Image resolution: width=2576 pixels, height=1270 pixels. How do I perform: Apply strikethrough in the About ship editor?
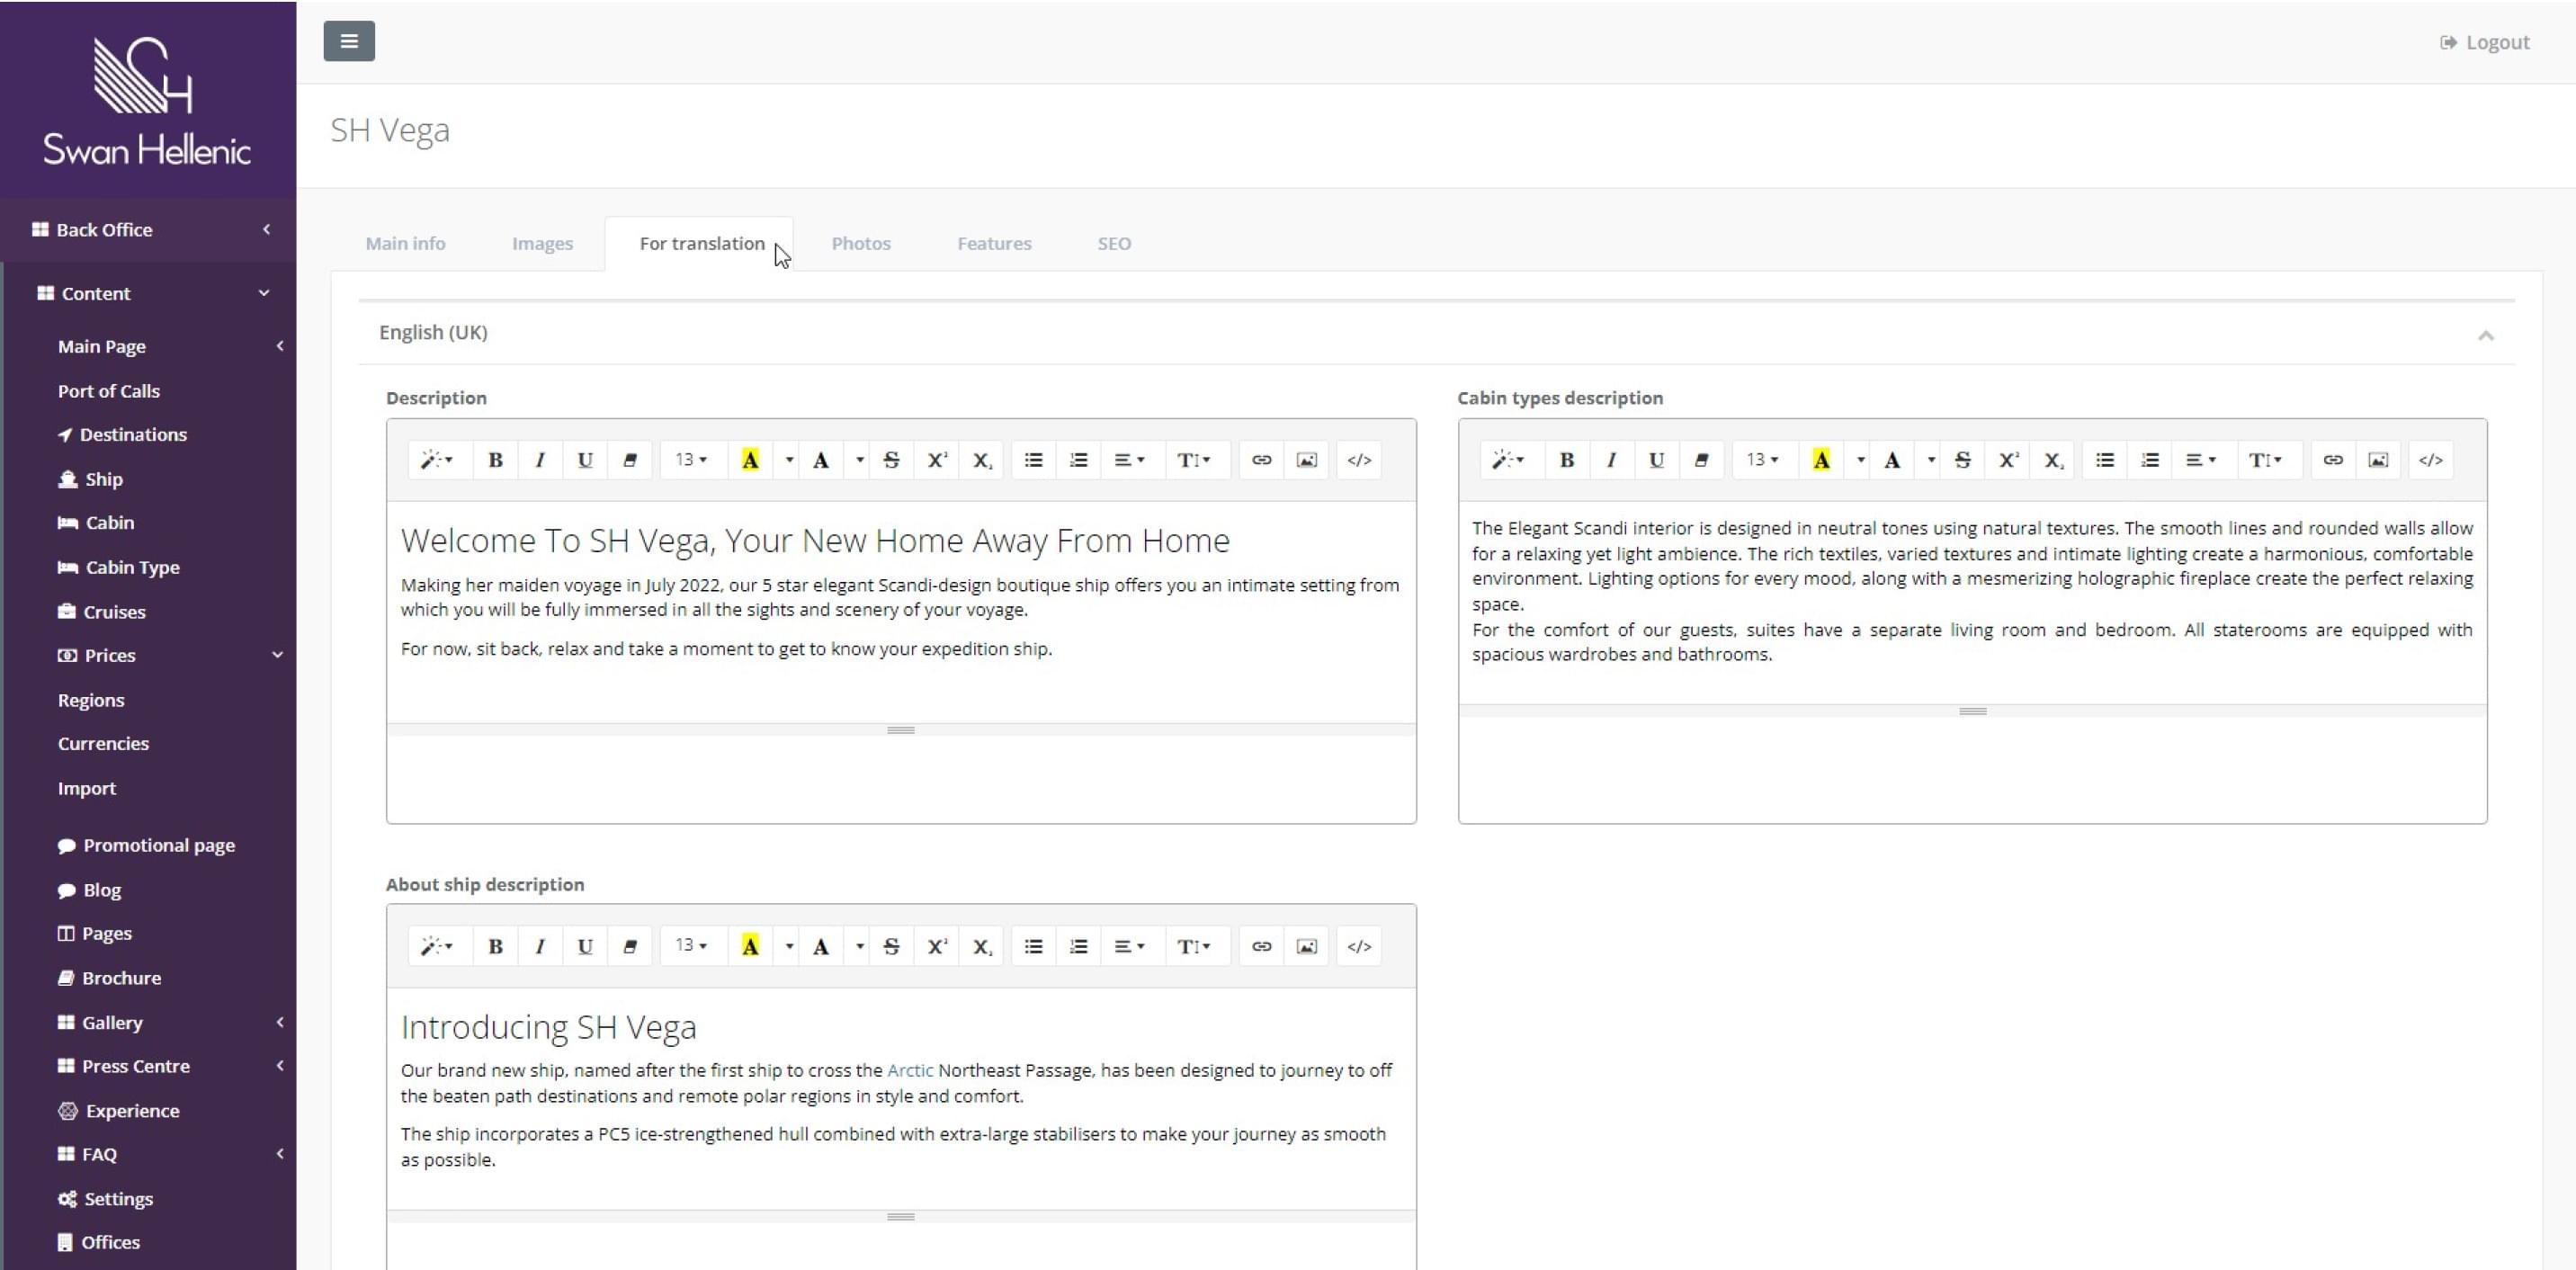point(891,946)
